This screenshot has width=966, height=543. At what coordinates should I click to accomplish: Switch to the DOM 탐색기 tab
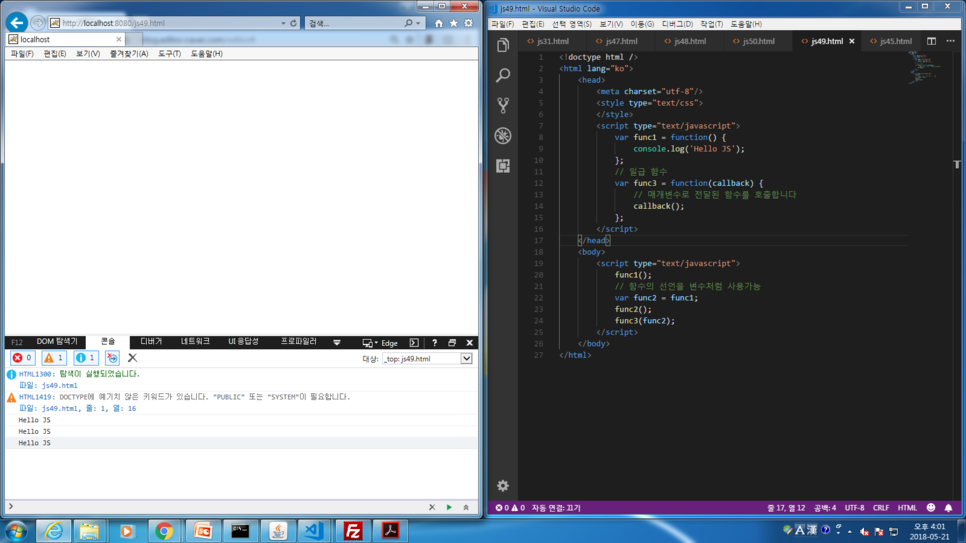[57, 341]
